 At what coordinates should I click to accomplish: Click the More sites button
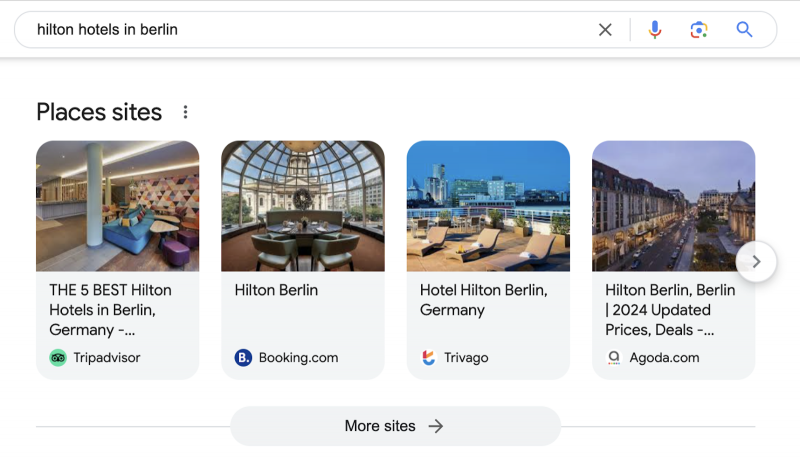click(x=395, y=426)
